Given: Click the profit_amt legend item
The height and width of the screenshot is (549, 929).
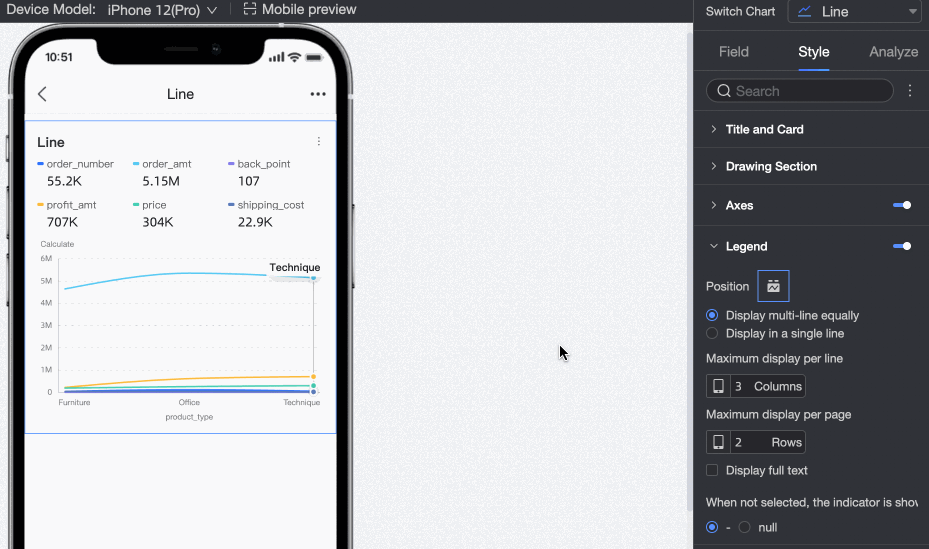Looking at the screenshot, I should click(x=66, y=214).
